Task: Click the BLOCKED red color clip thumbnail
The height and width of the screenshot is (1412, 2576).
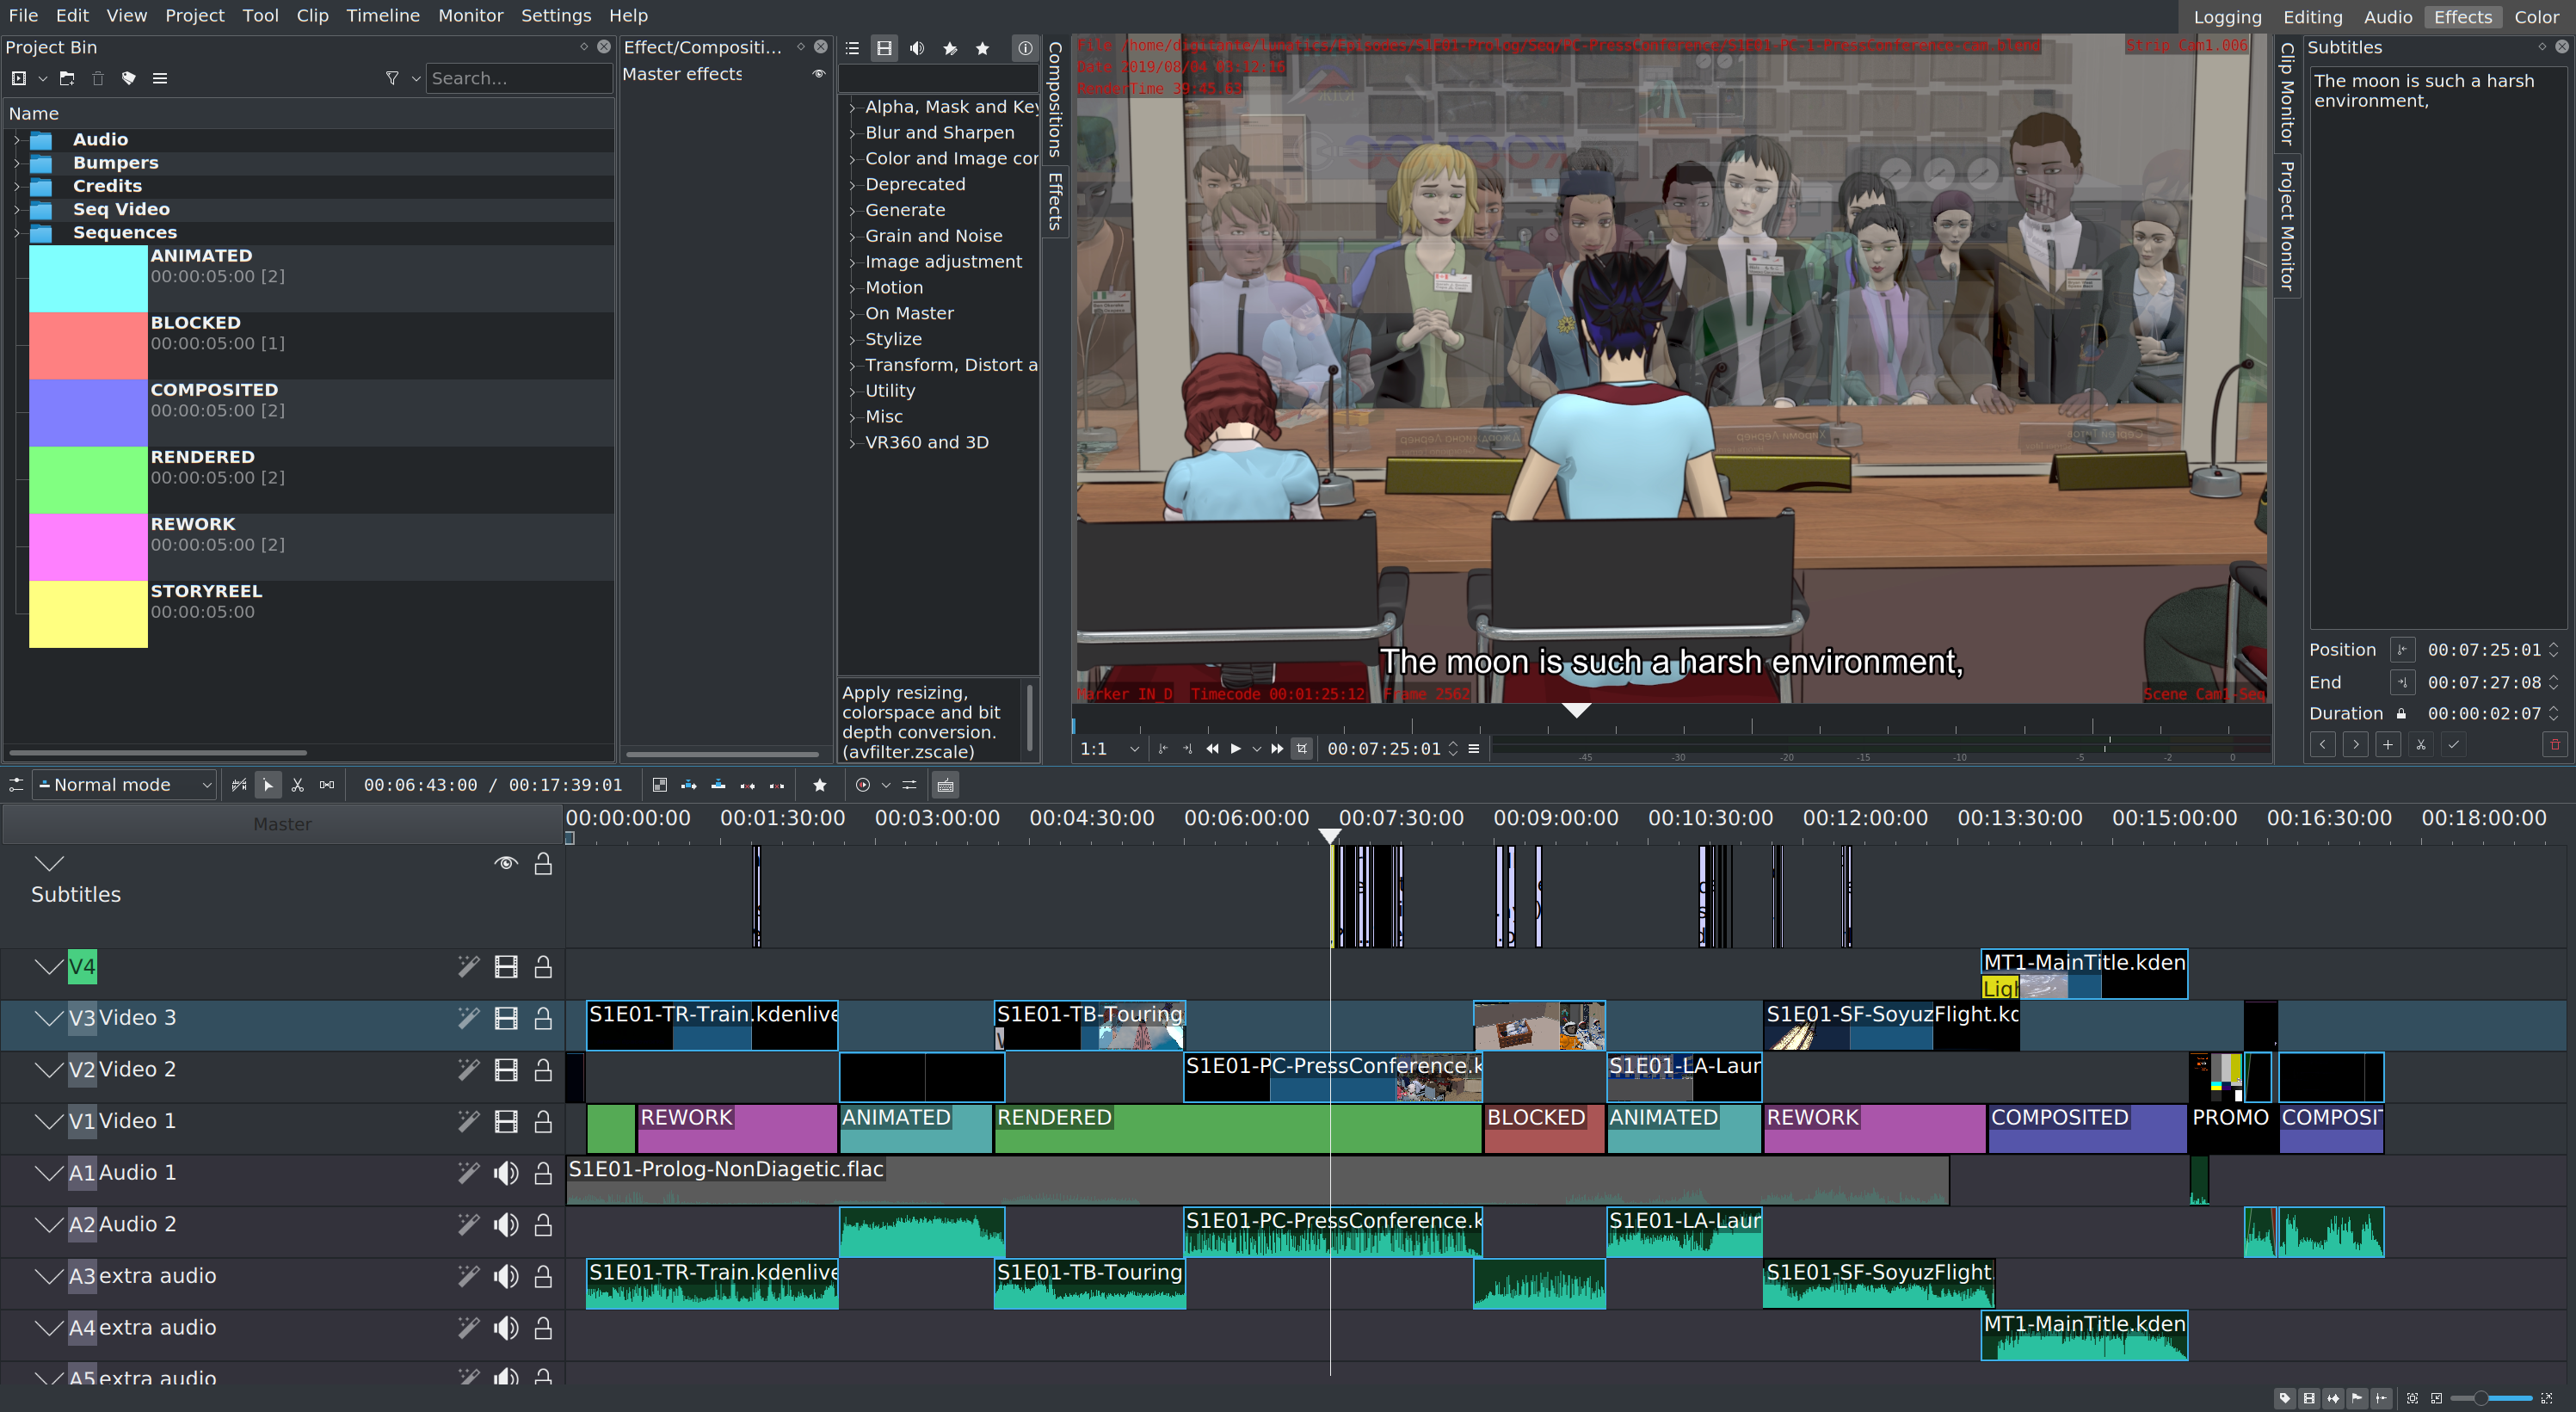Action: coord(88,345)
